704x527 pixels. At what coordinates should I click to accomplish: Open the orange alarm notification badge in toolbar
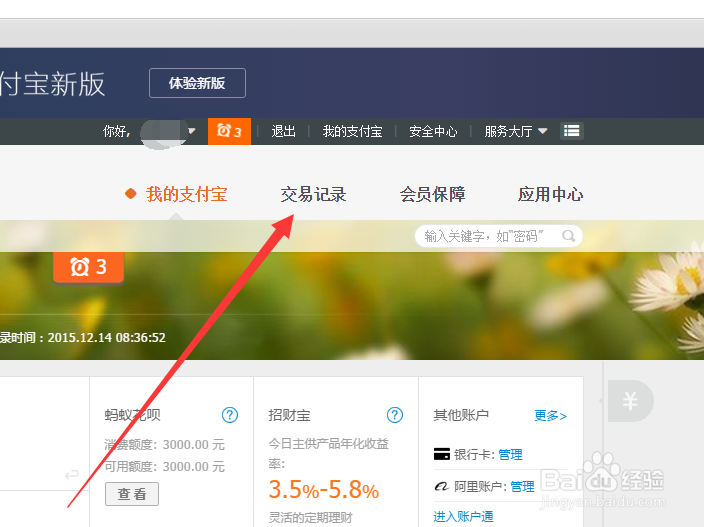229,131
